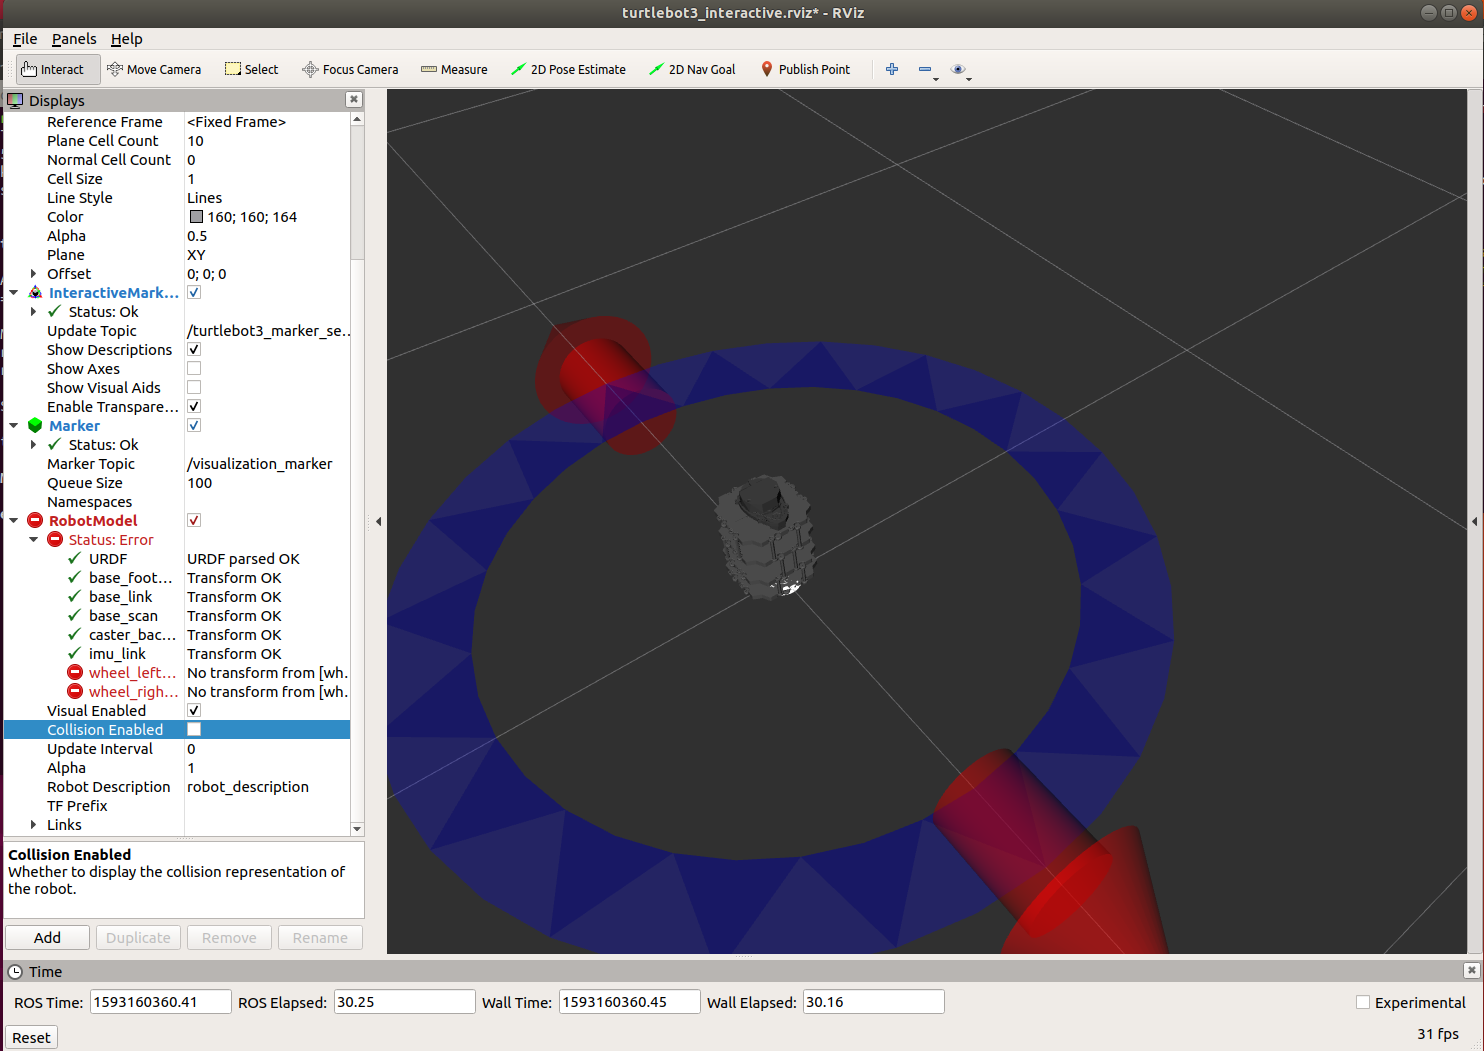Click inside the ROS Time field
1484x1051 pixels.
pyautogui.click(x=160, y=1001)
